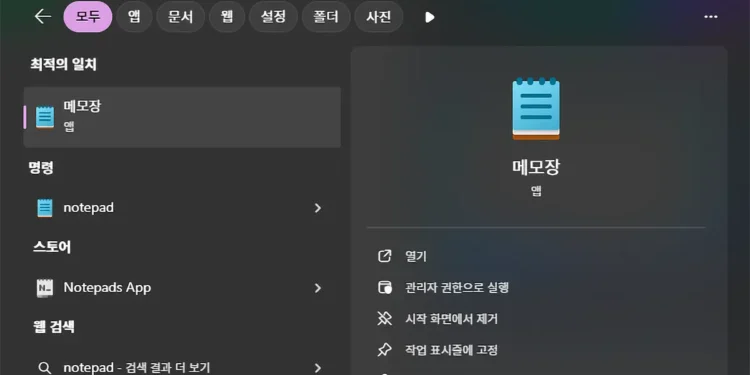Select the notepad command result

pos(182,208)
